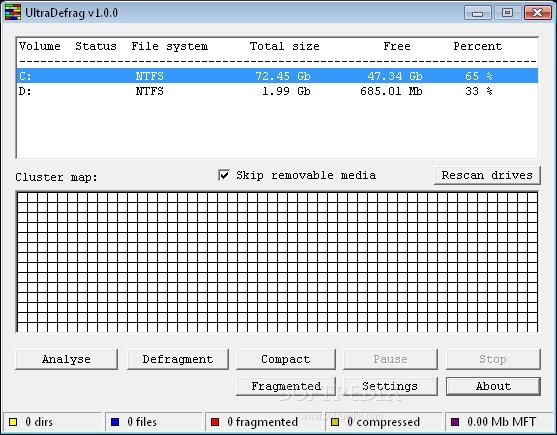Viewport: 557px width, 435px height.
Task: Click the Cluster map: label
Action: (x=56, y=177)
